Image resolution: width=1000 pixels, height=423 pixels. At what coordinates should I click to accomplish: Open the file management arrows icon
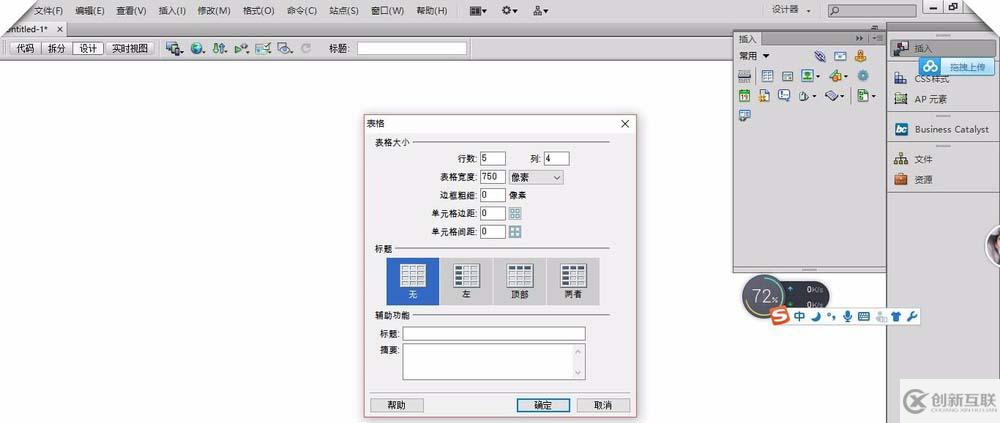220,48
